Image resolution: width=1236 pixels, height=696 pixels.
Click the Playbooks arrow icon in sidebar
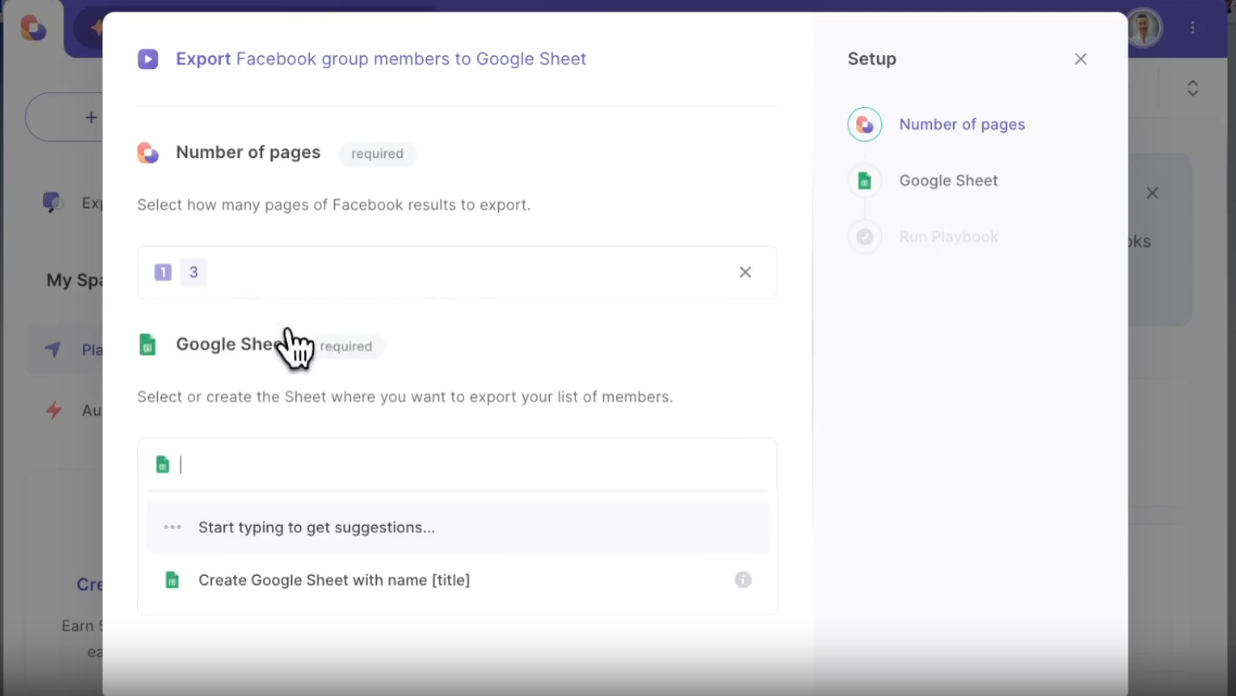pos(54,350)
